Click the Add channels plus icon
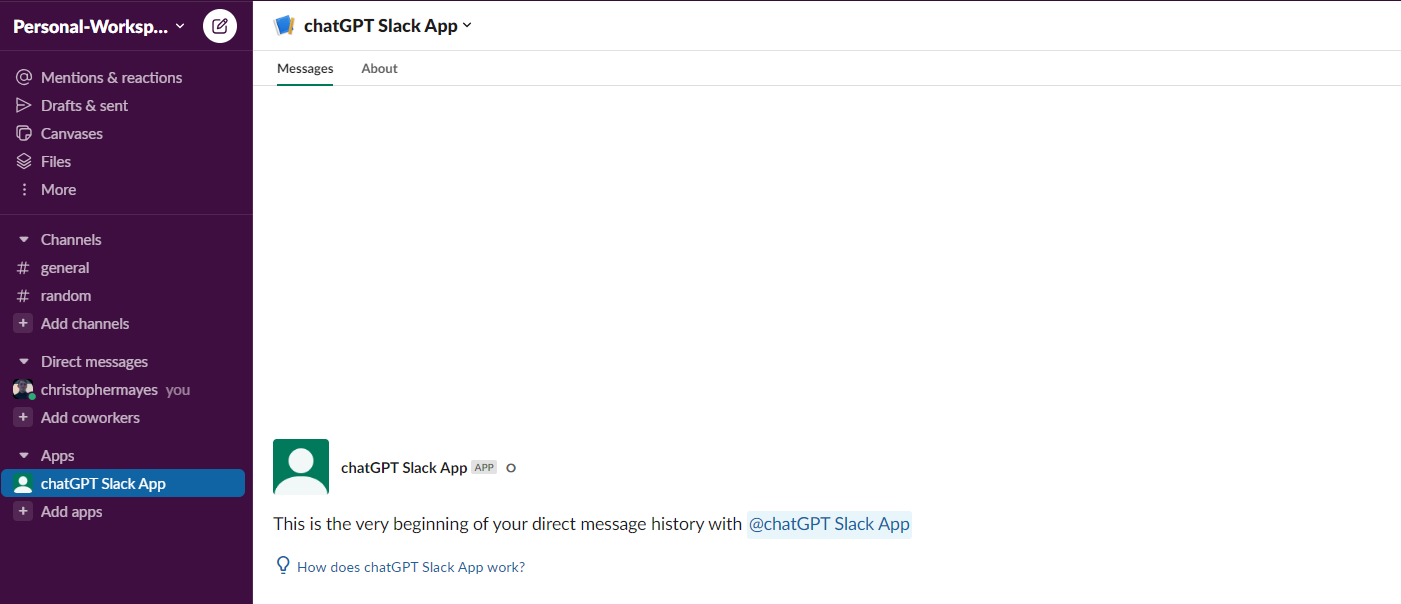Image resolution: width=1401 pixels, height=604 pixels. coord(24,324)
